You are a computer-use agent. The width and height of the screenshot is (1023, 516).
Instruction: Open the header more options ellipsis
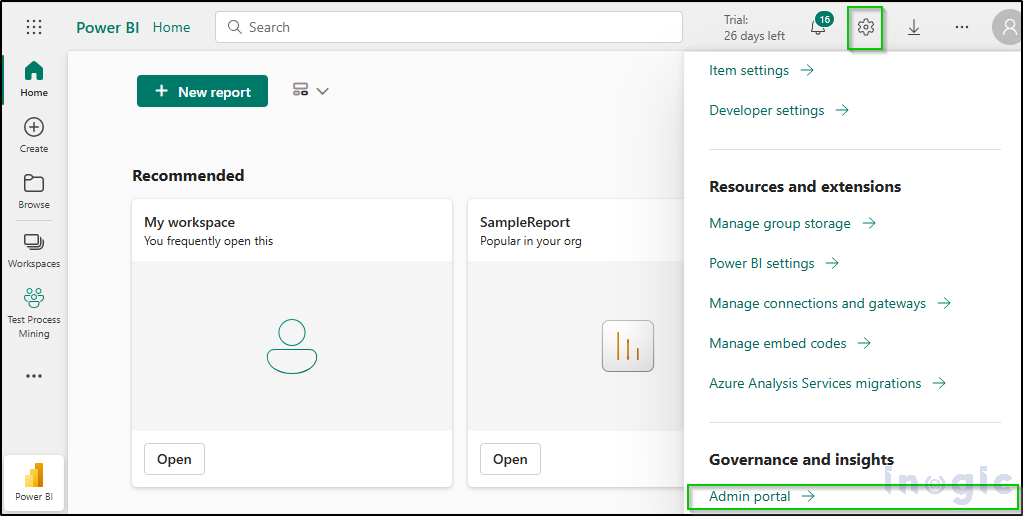(x=962, y=27)
